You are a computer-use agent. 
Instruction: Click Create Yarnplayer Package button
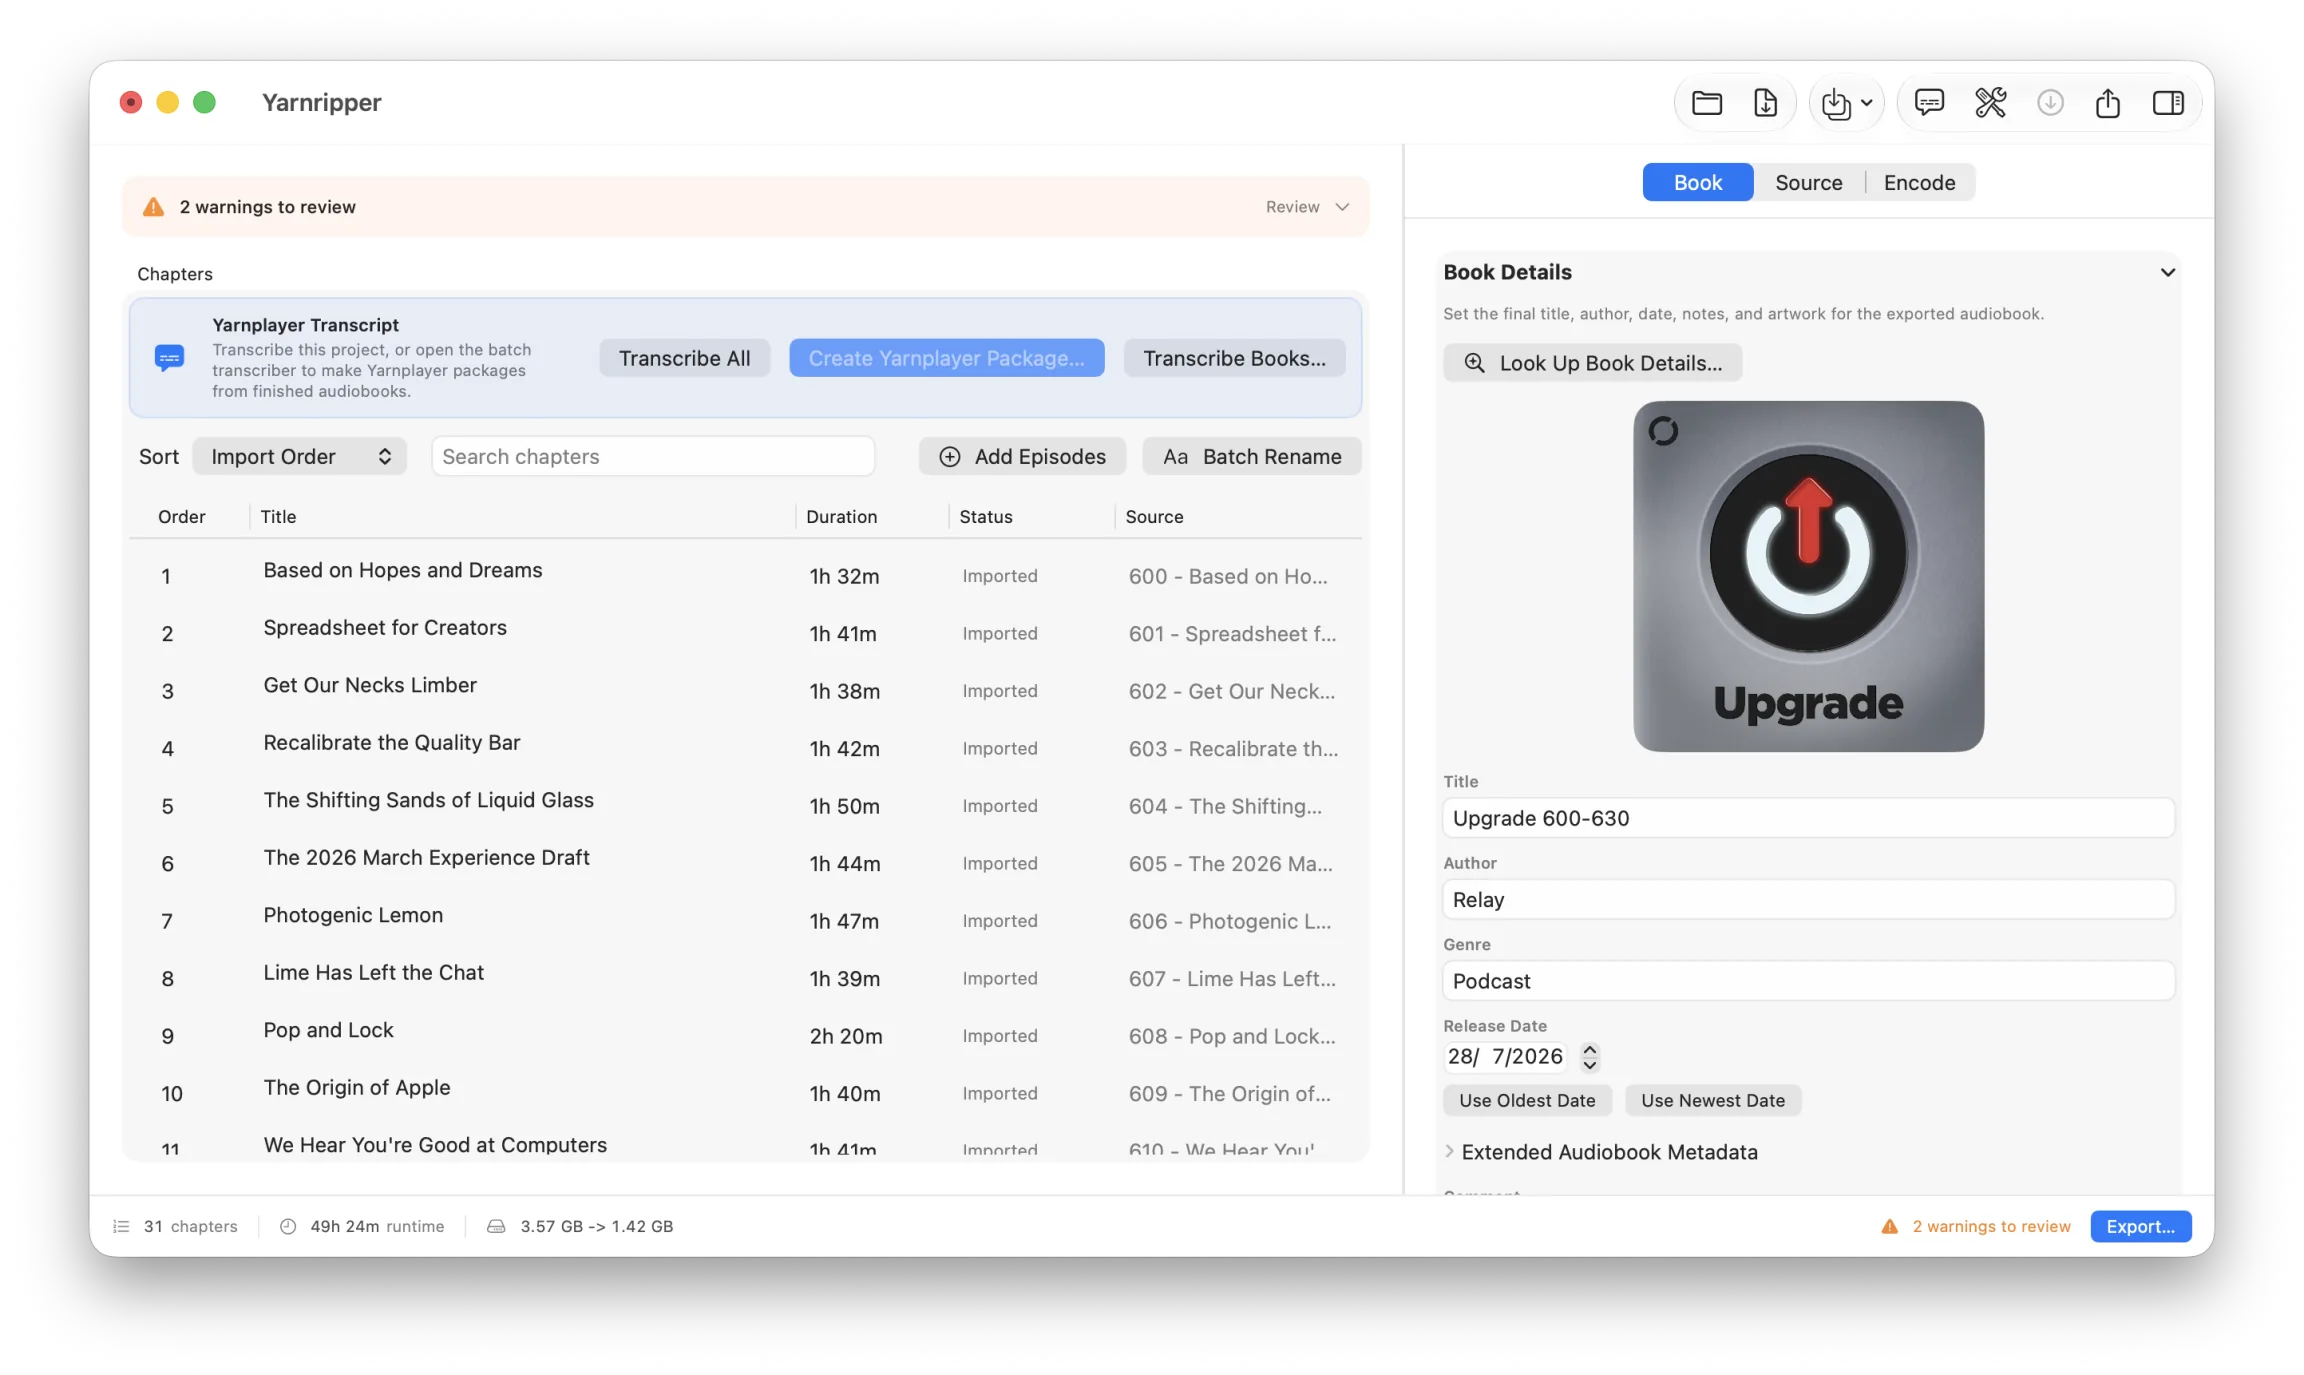tap(946, 358)
